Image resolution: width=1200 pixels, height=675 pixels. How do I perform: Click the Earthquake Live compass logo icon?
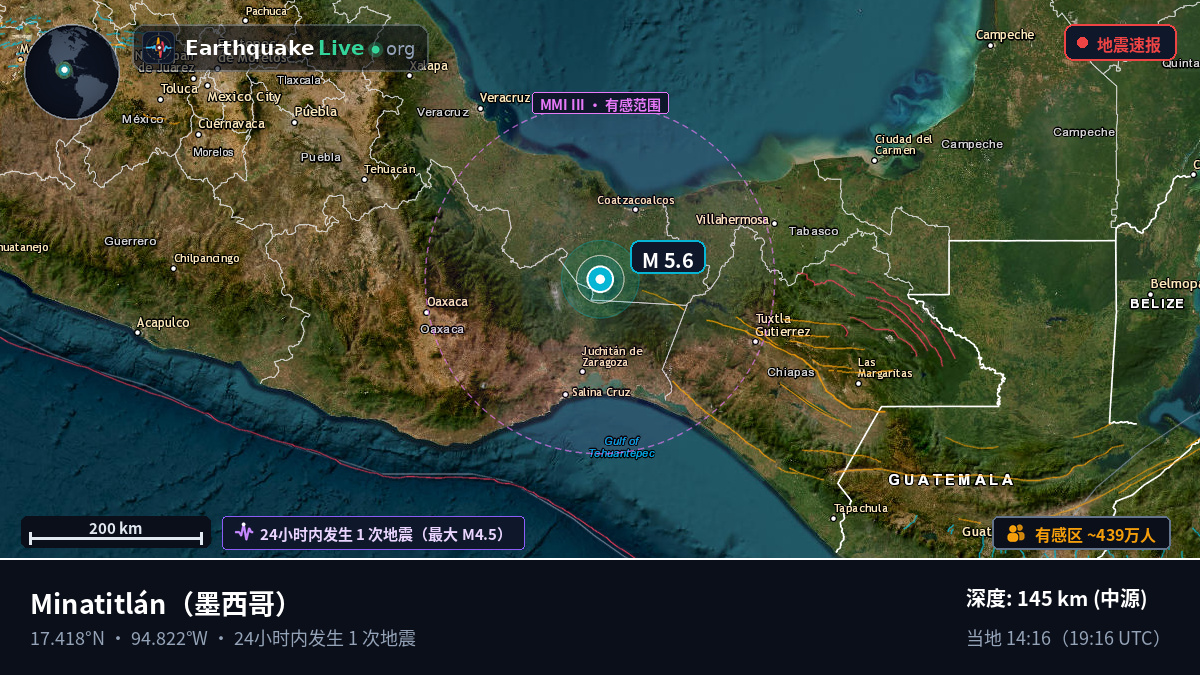click(x=158, y=48)
